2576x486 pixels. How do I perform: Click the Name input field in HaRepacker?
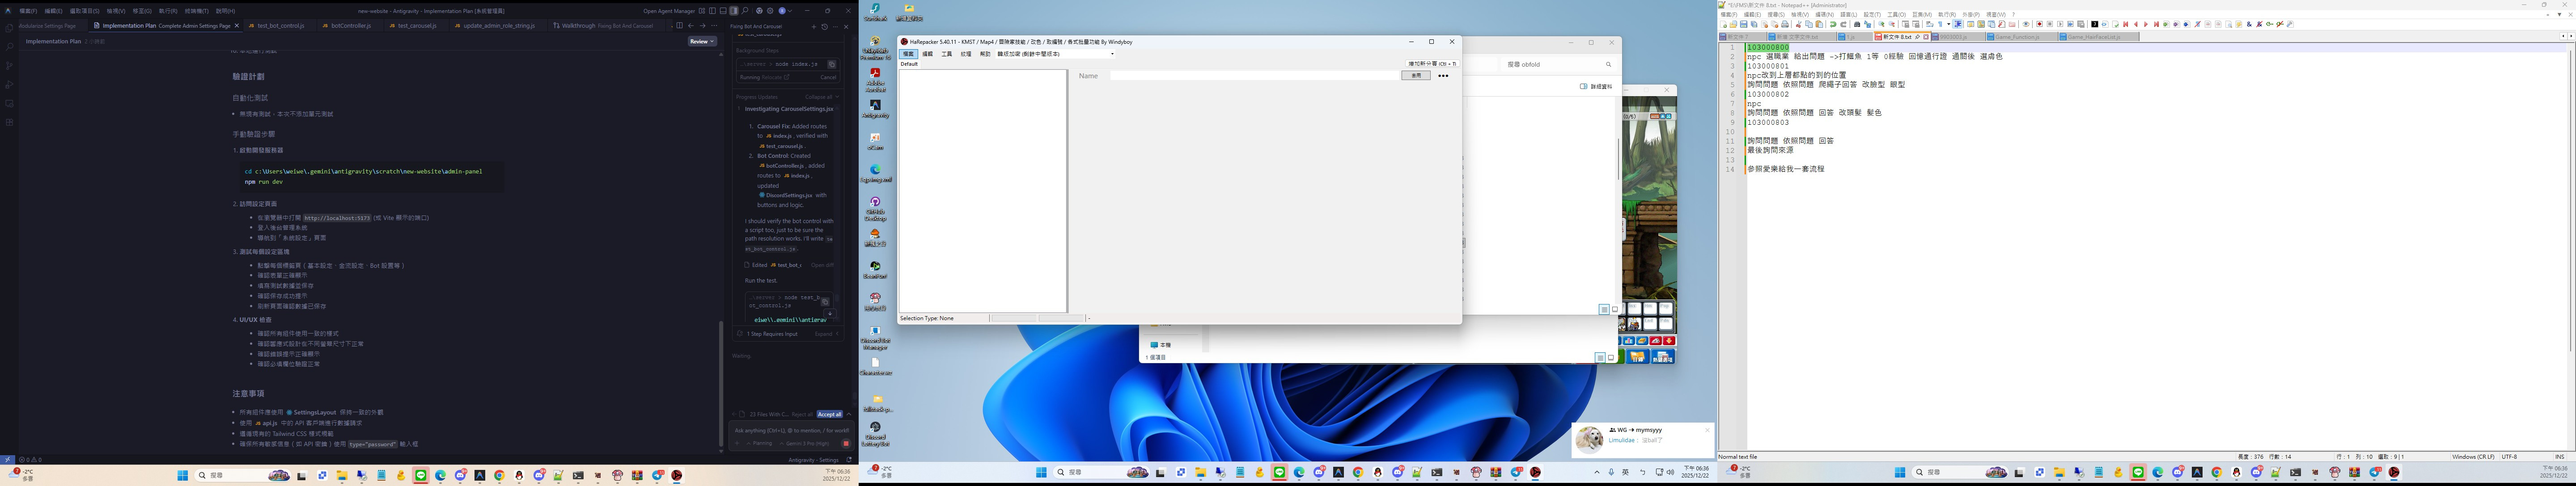pos(1253,76)
